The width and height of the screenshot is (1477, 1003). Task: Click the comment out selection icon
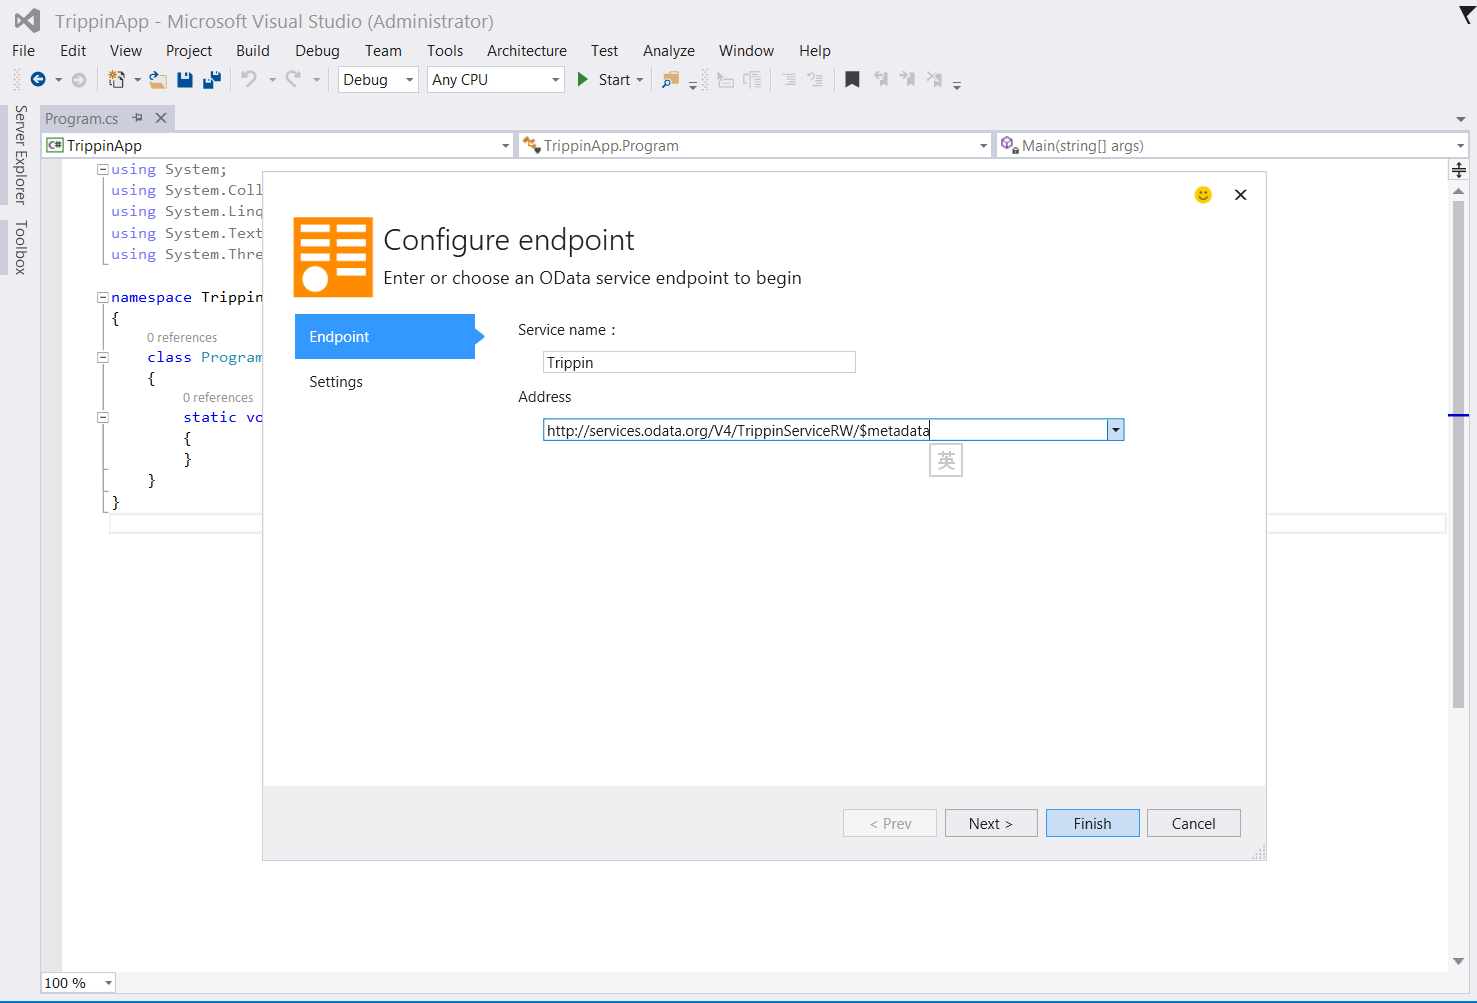coord(789,80)
